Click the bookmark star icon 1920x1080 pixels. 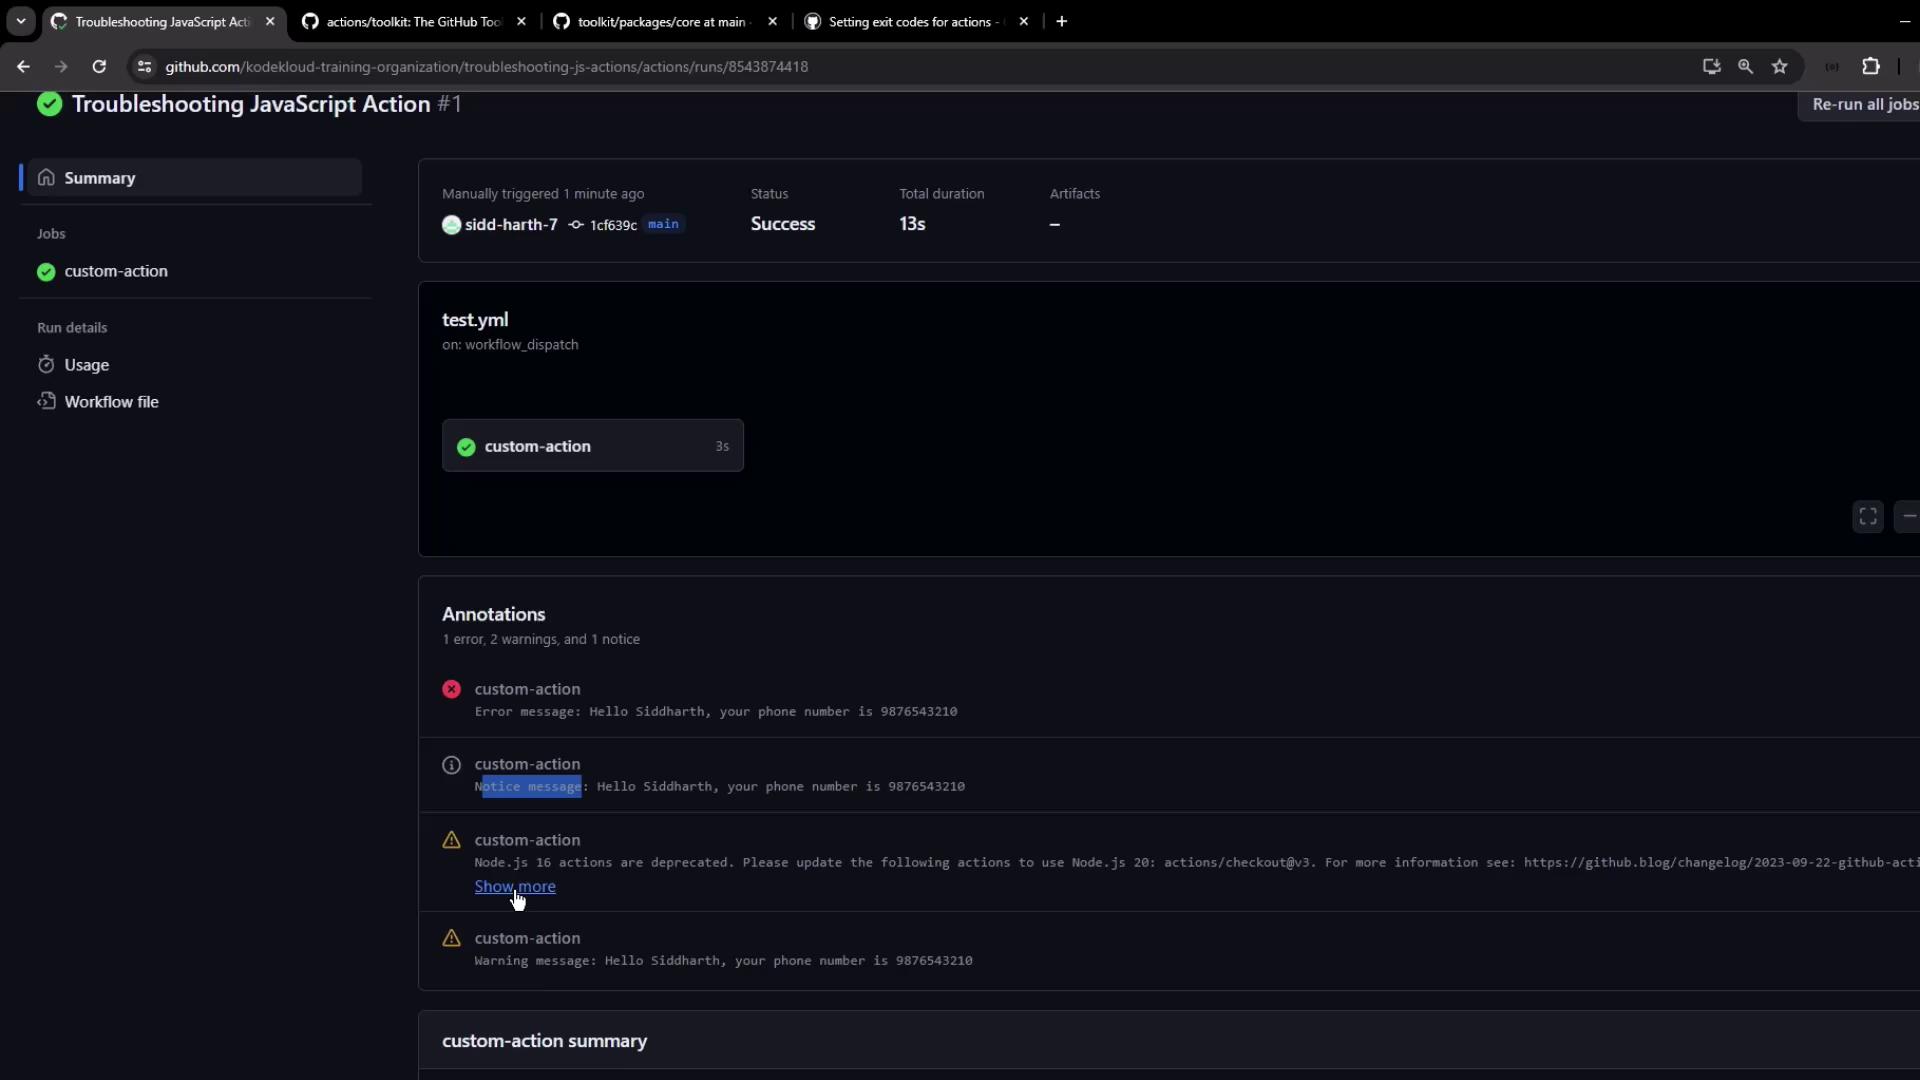click(1779, 67)
